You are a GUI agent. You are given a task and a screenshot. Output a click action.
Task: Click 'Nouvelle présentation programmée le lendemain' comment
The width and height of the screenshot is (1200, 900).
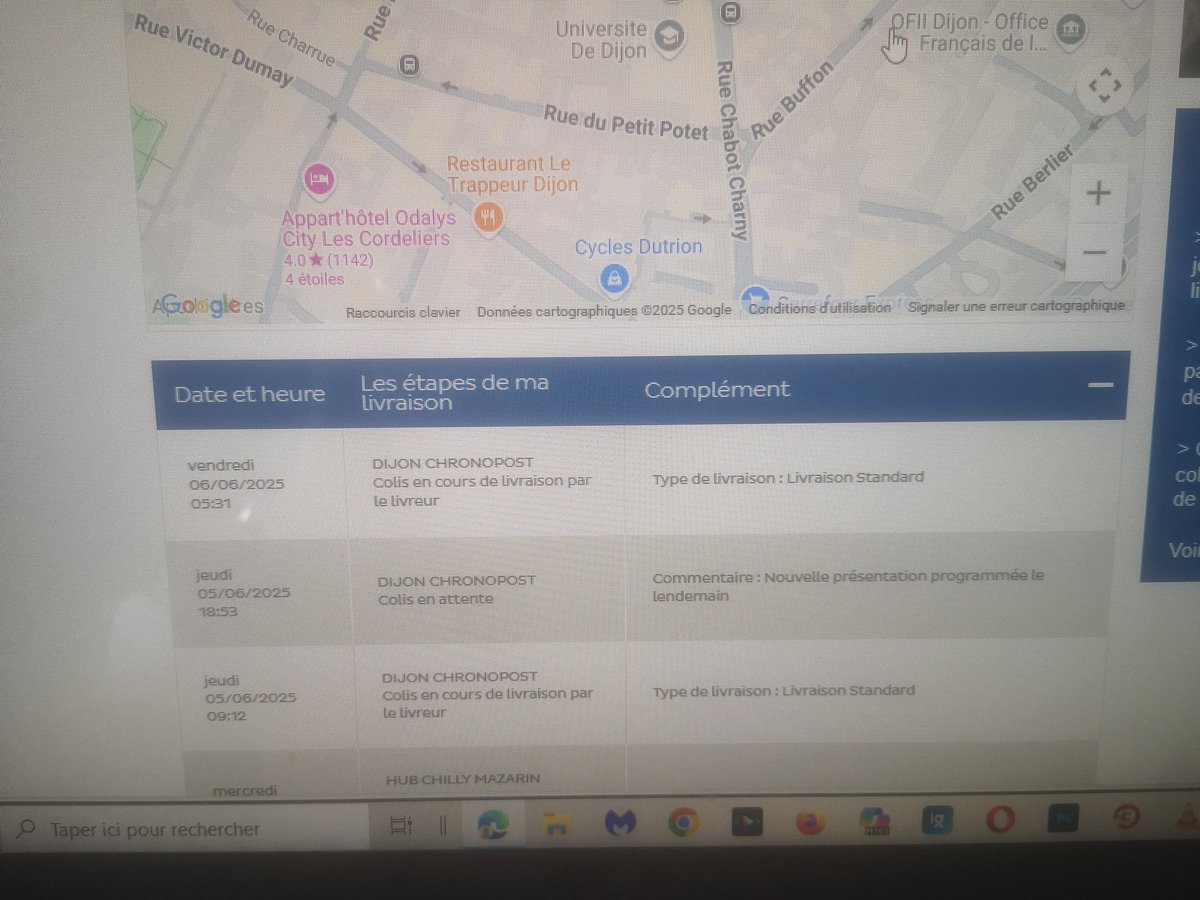tap(848, 586)
